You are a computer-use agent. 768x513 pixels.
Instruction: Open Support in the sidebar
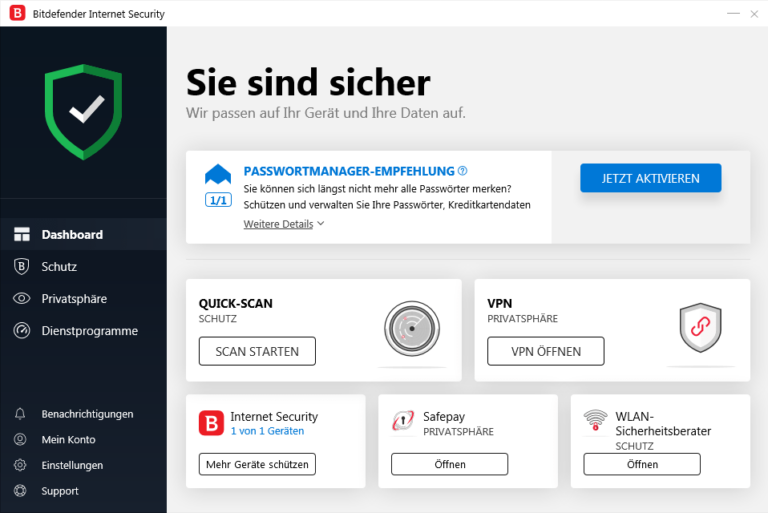[x=83, y=490]
